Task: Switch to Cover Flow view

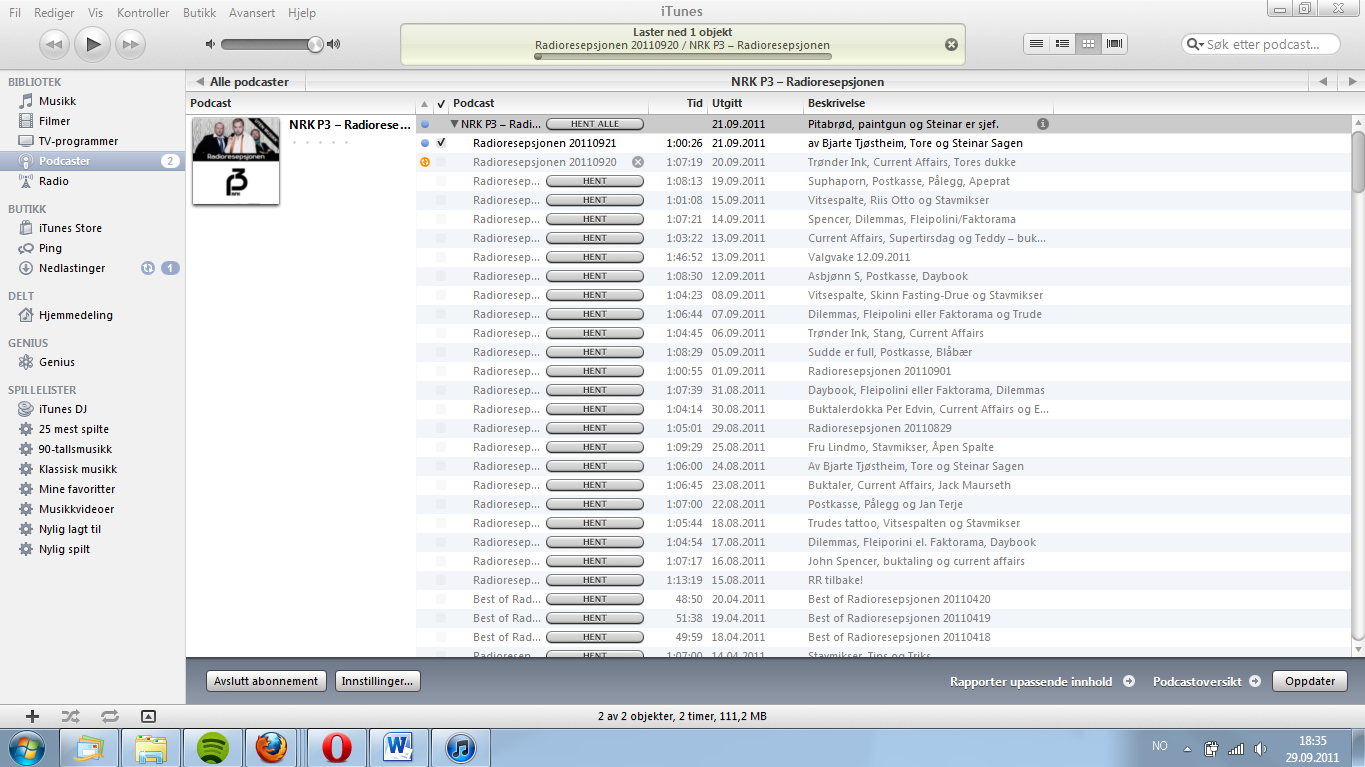Action: [1114, 44]
